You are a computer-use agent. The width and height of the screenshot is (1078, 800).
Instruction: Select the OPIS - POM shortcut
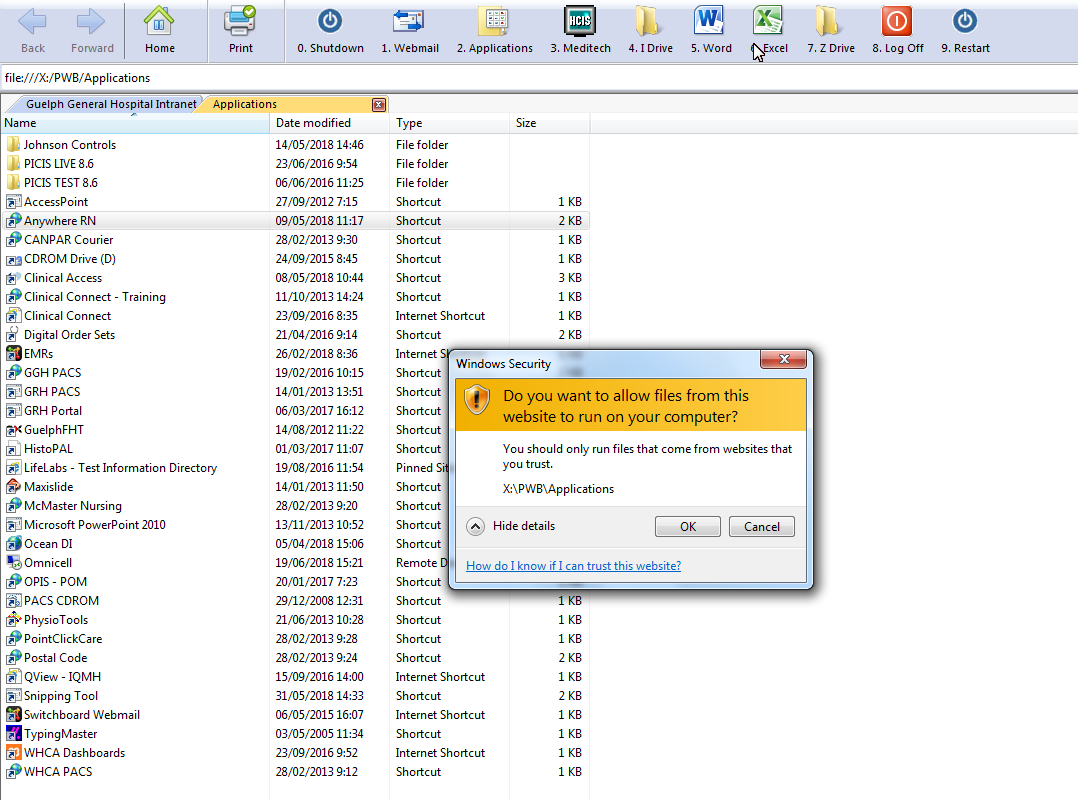55,581
